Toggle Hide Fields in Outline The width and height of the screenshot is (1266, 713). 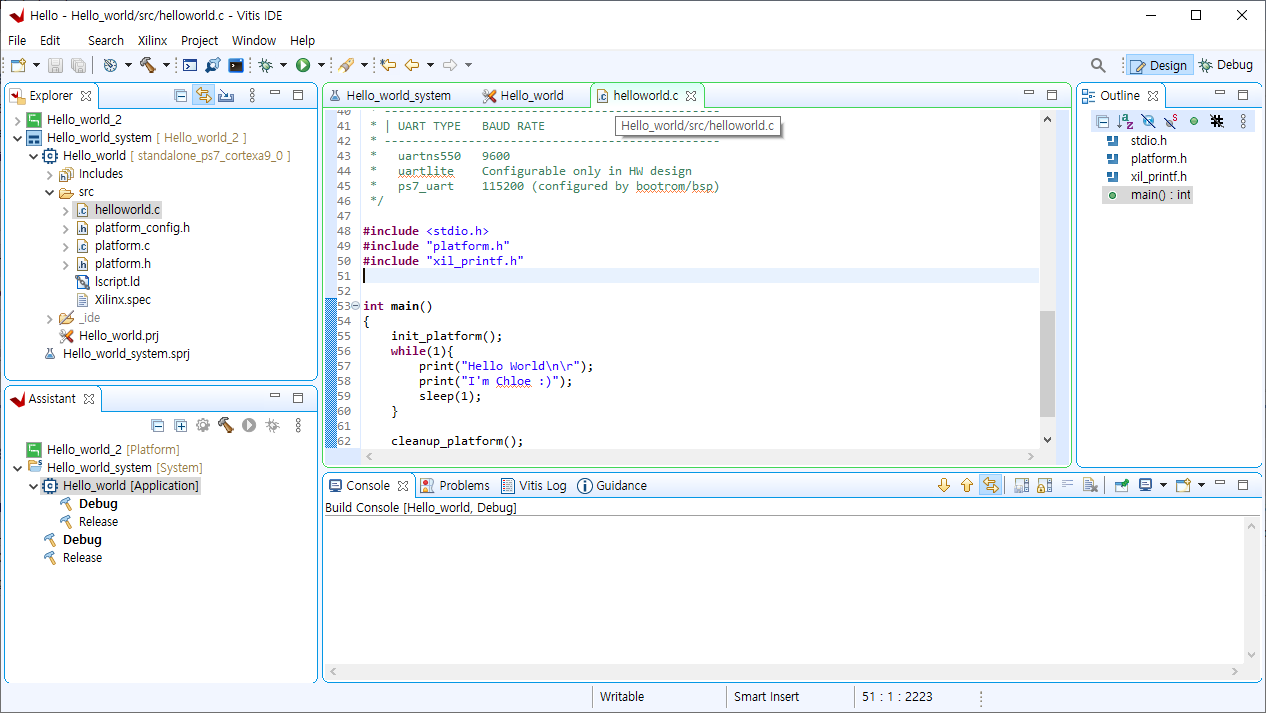coord(1148,121)
